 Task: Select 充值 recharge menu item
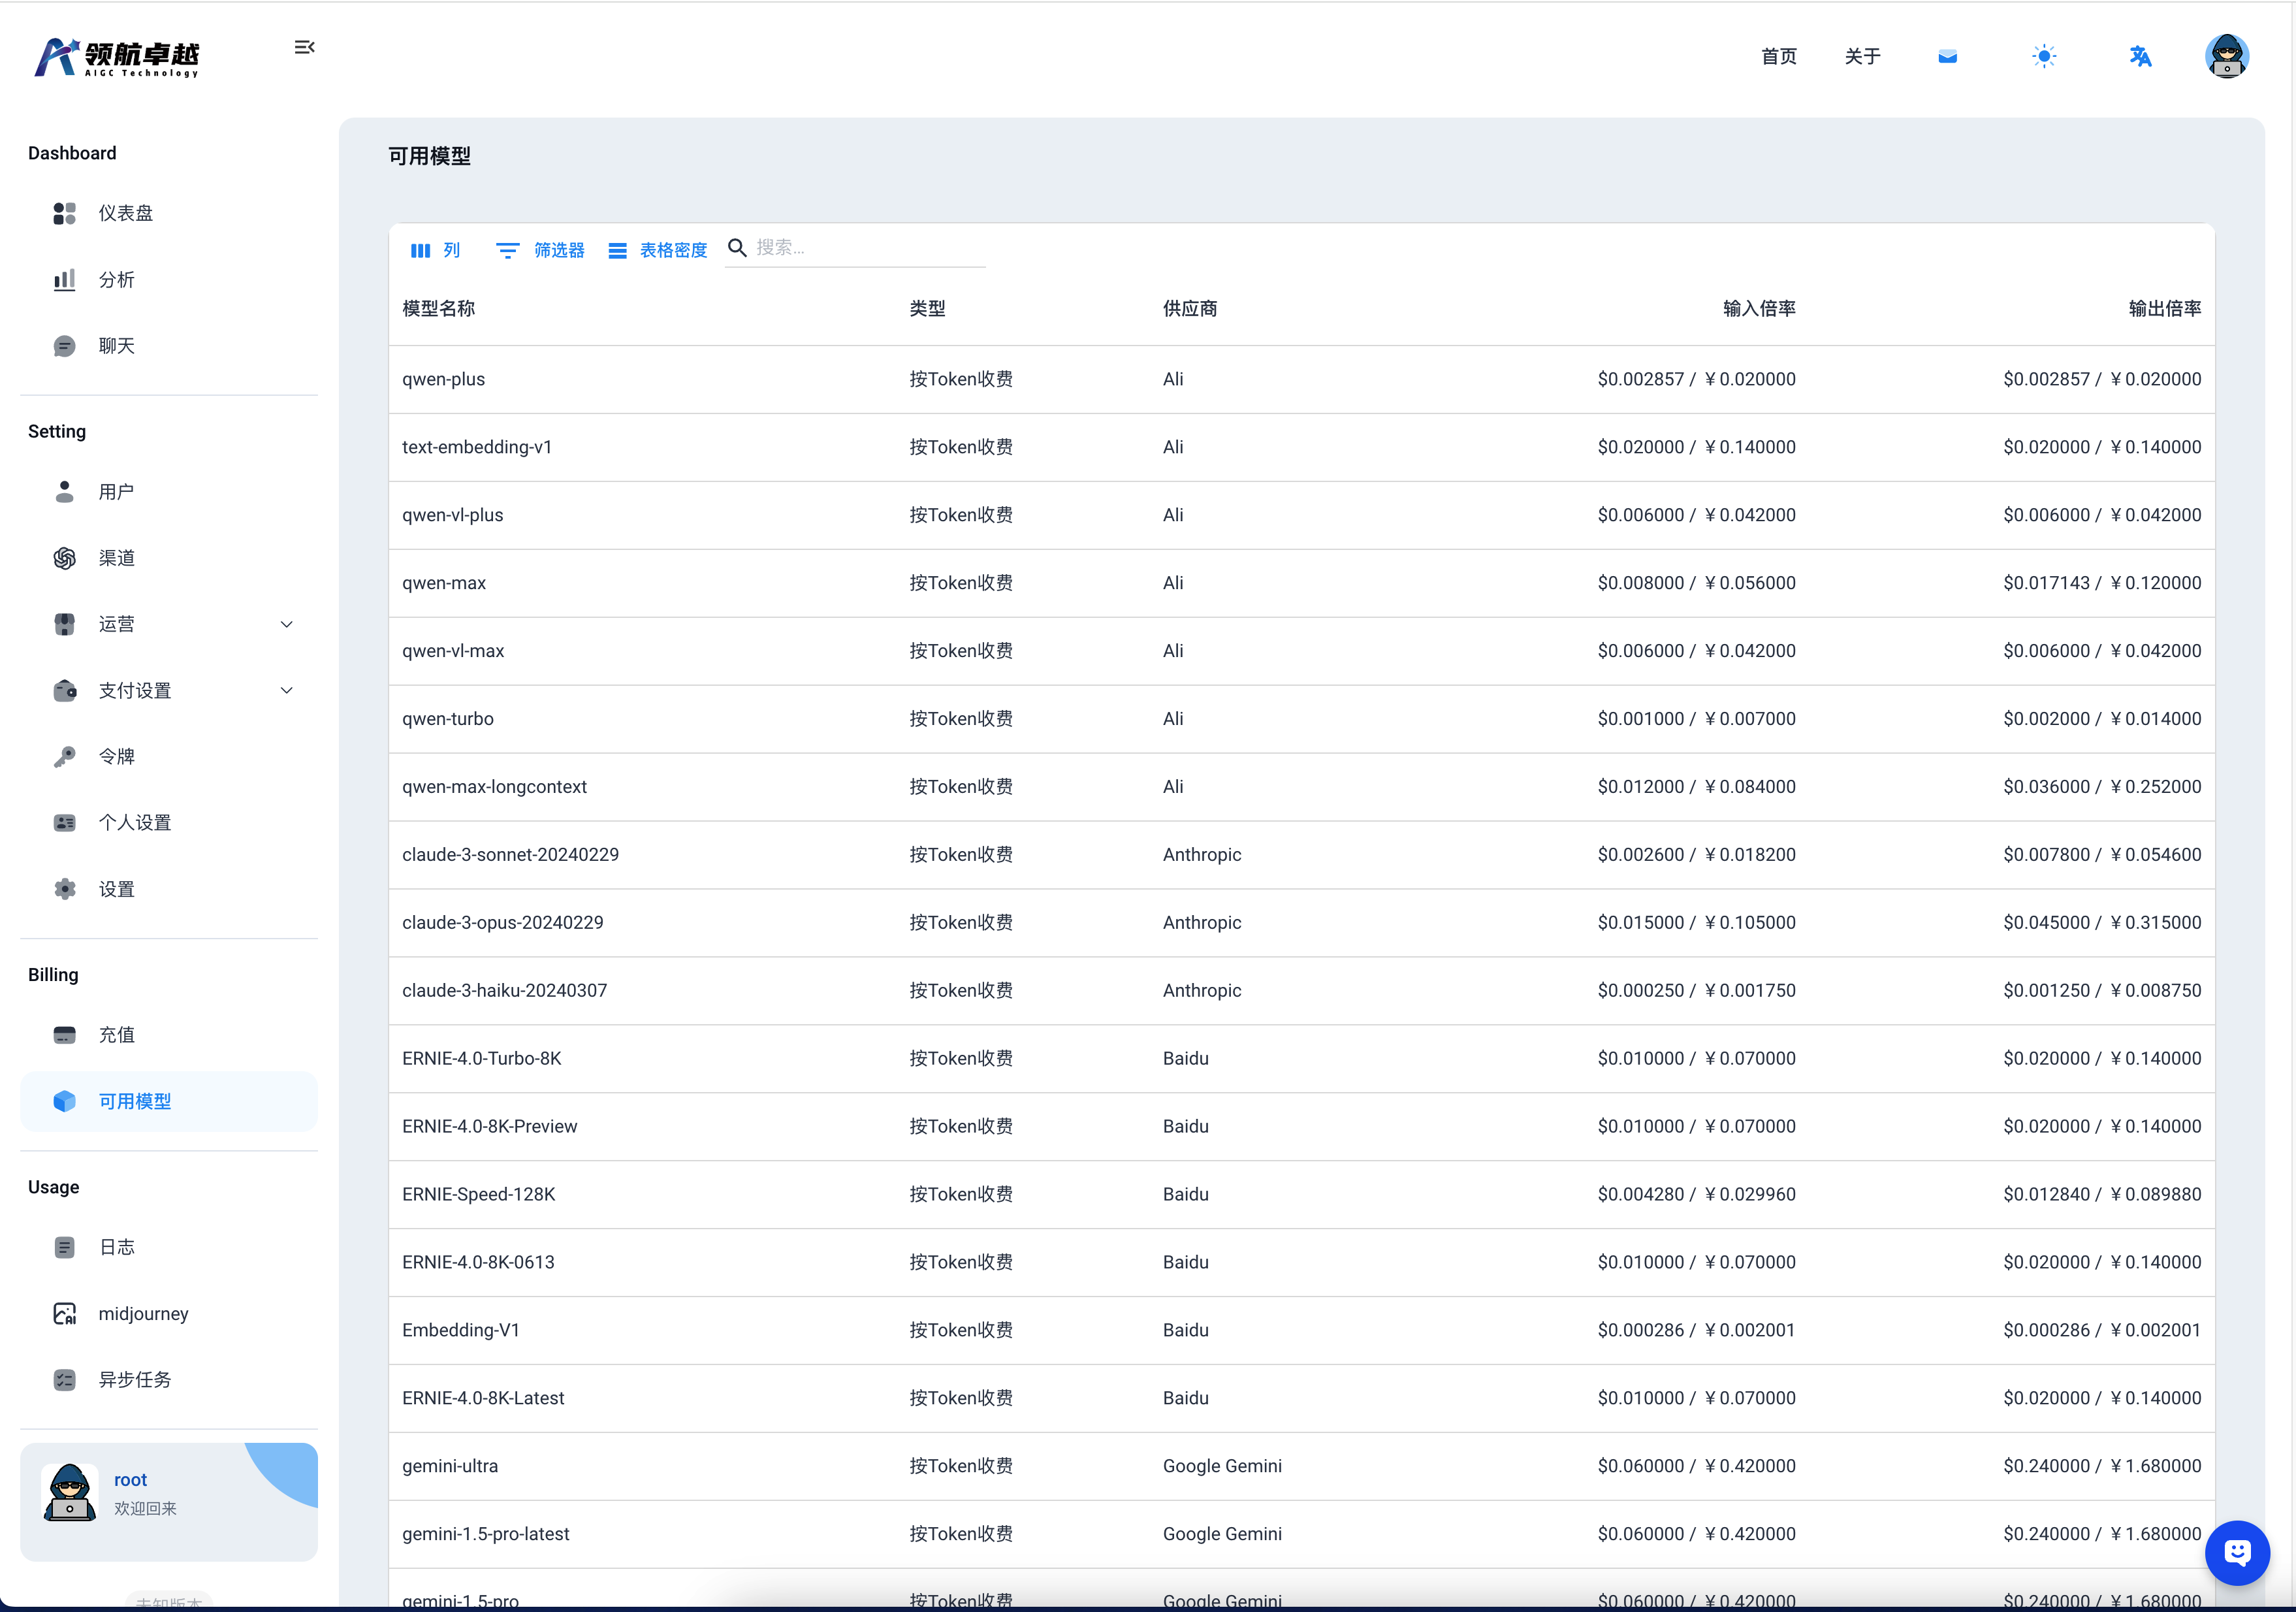pos(117,1035)
